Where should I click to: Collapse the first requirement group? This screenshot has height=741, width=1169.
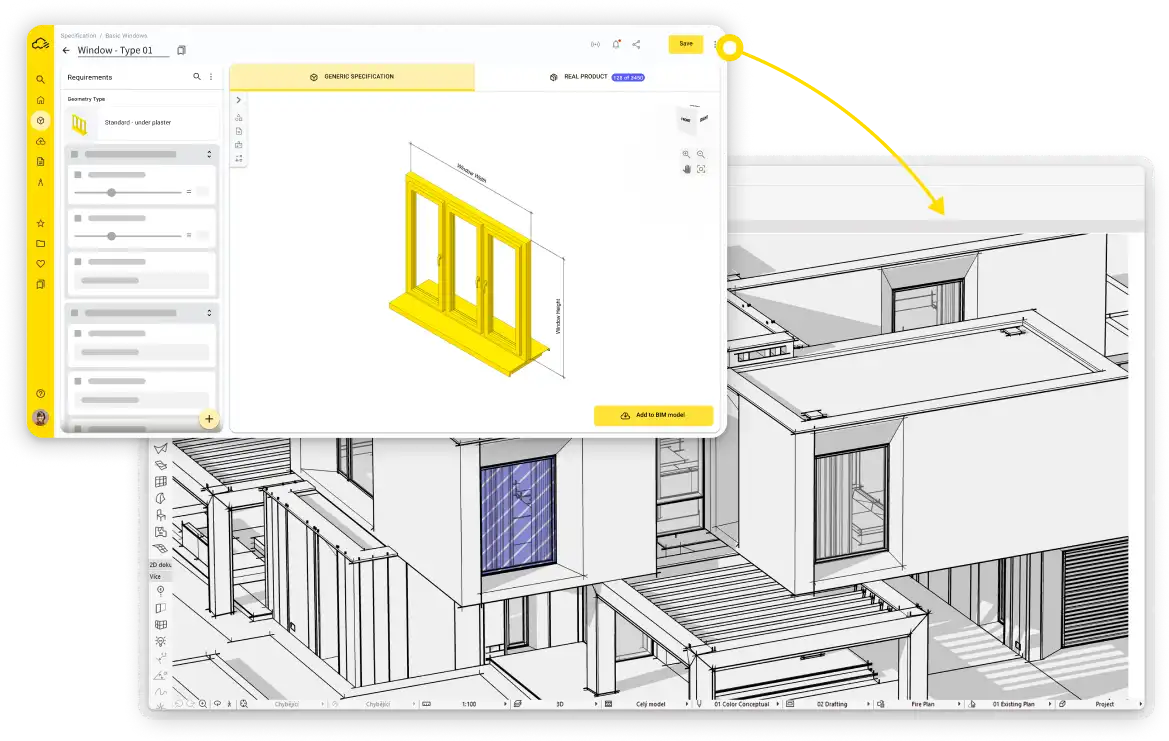pyautogui.click(x=209, y=155)
